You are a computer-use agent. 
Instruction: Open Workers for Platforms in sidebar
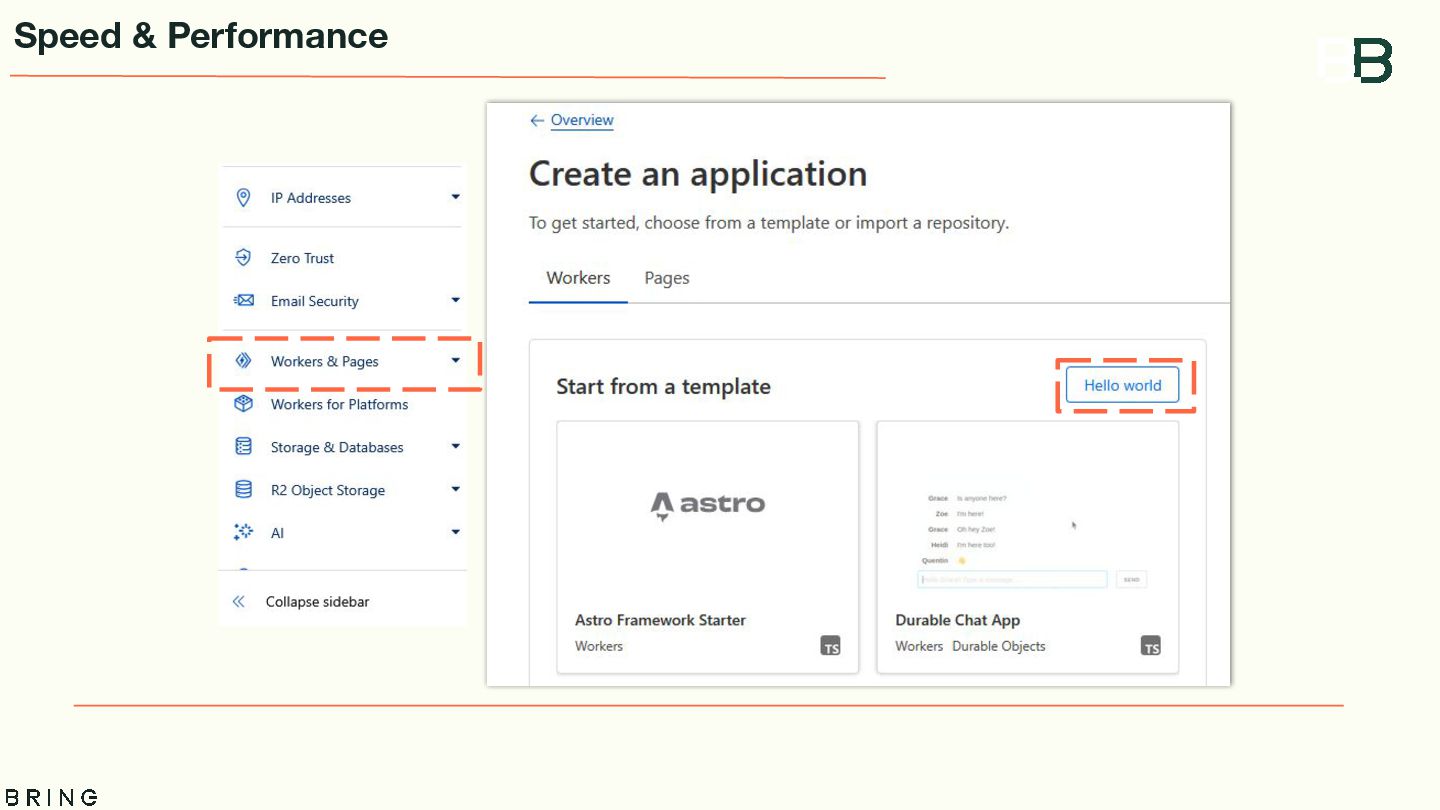tap(339, 404)
